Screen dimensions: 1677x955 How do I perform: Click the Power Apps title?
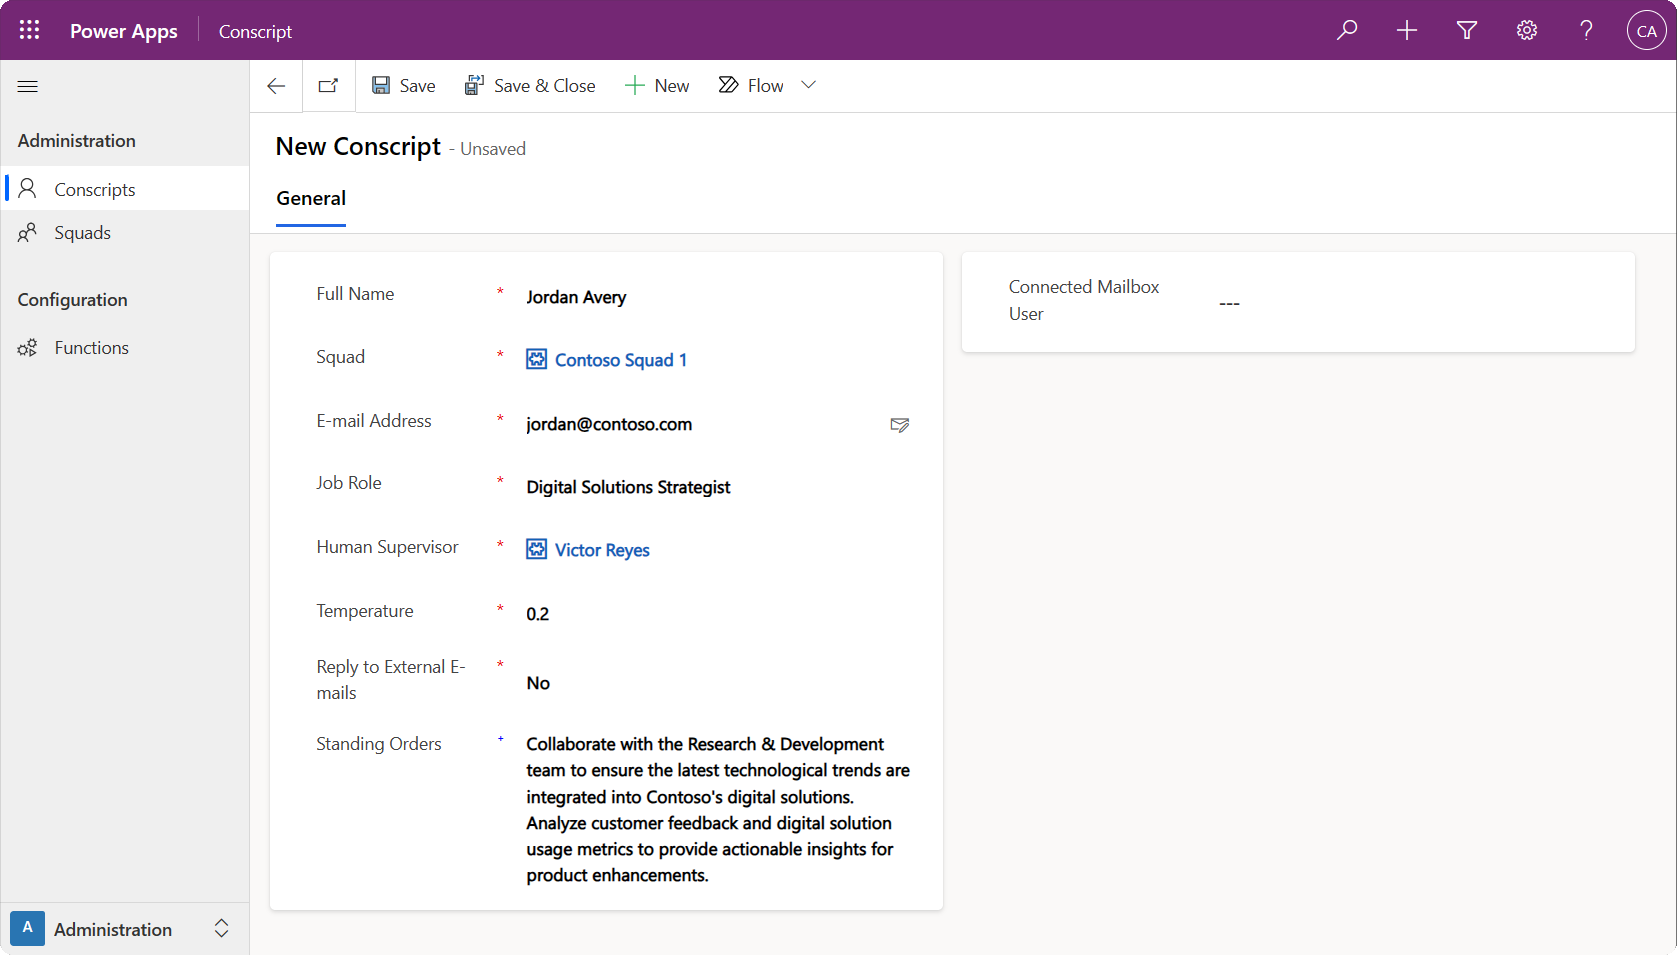[124, 31]
